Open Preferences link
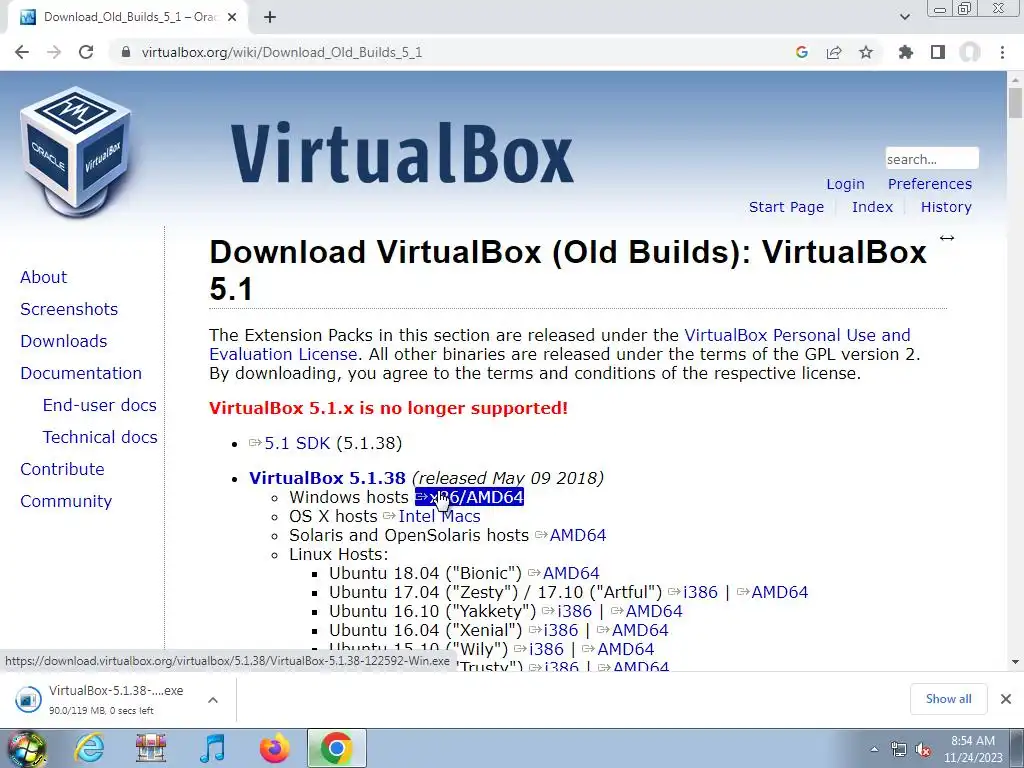The width and height of the screenshot is (1024, 768). click(929, 184)
